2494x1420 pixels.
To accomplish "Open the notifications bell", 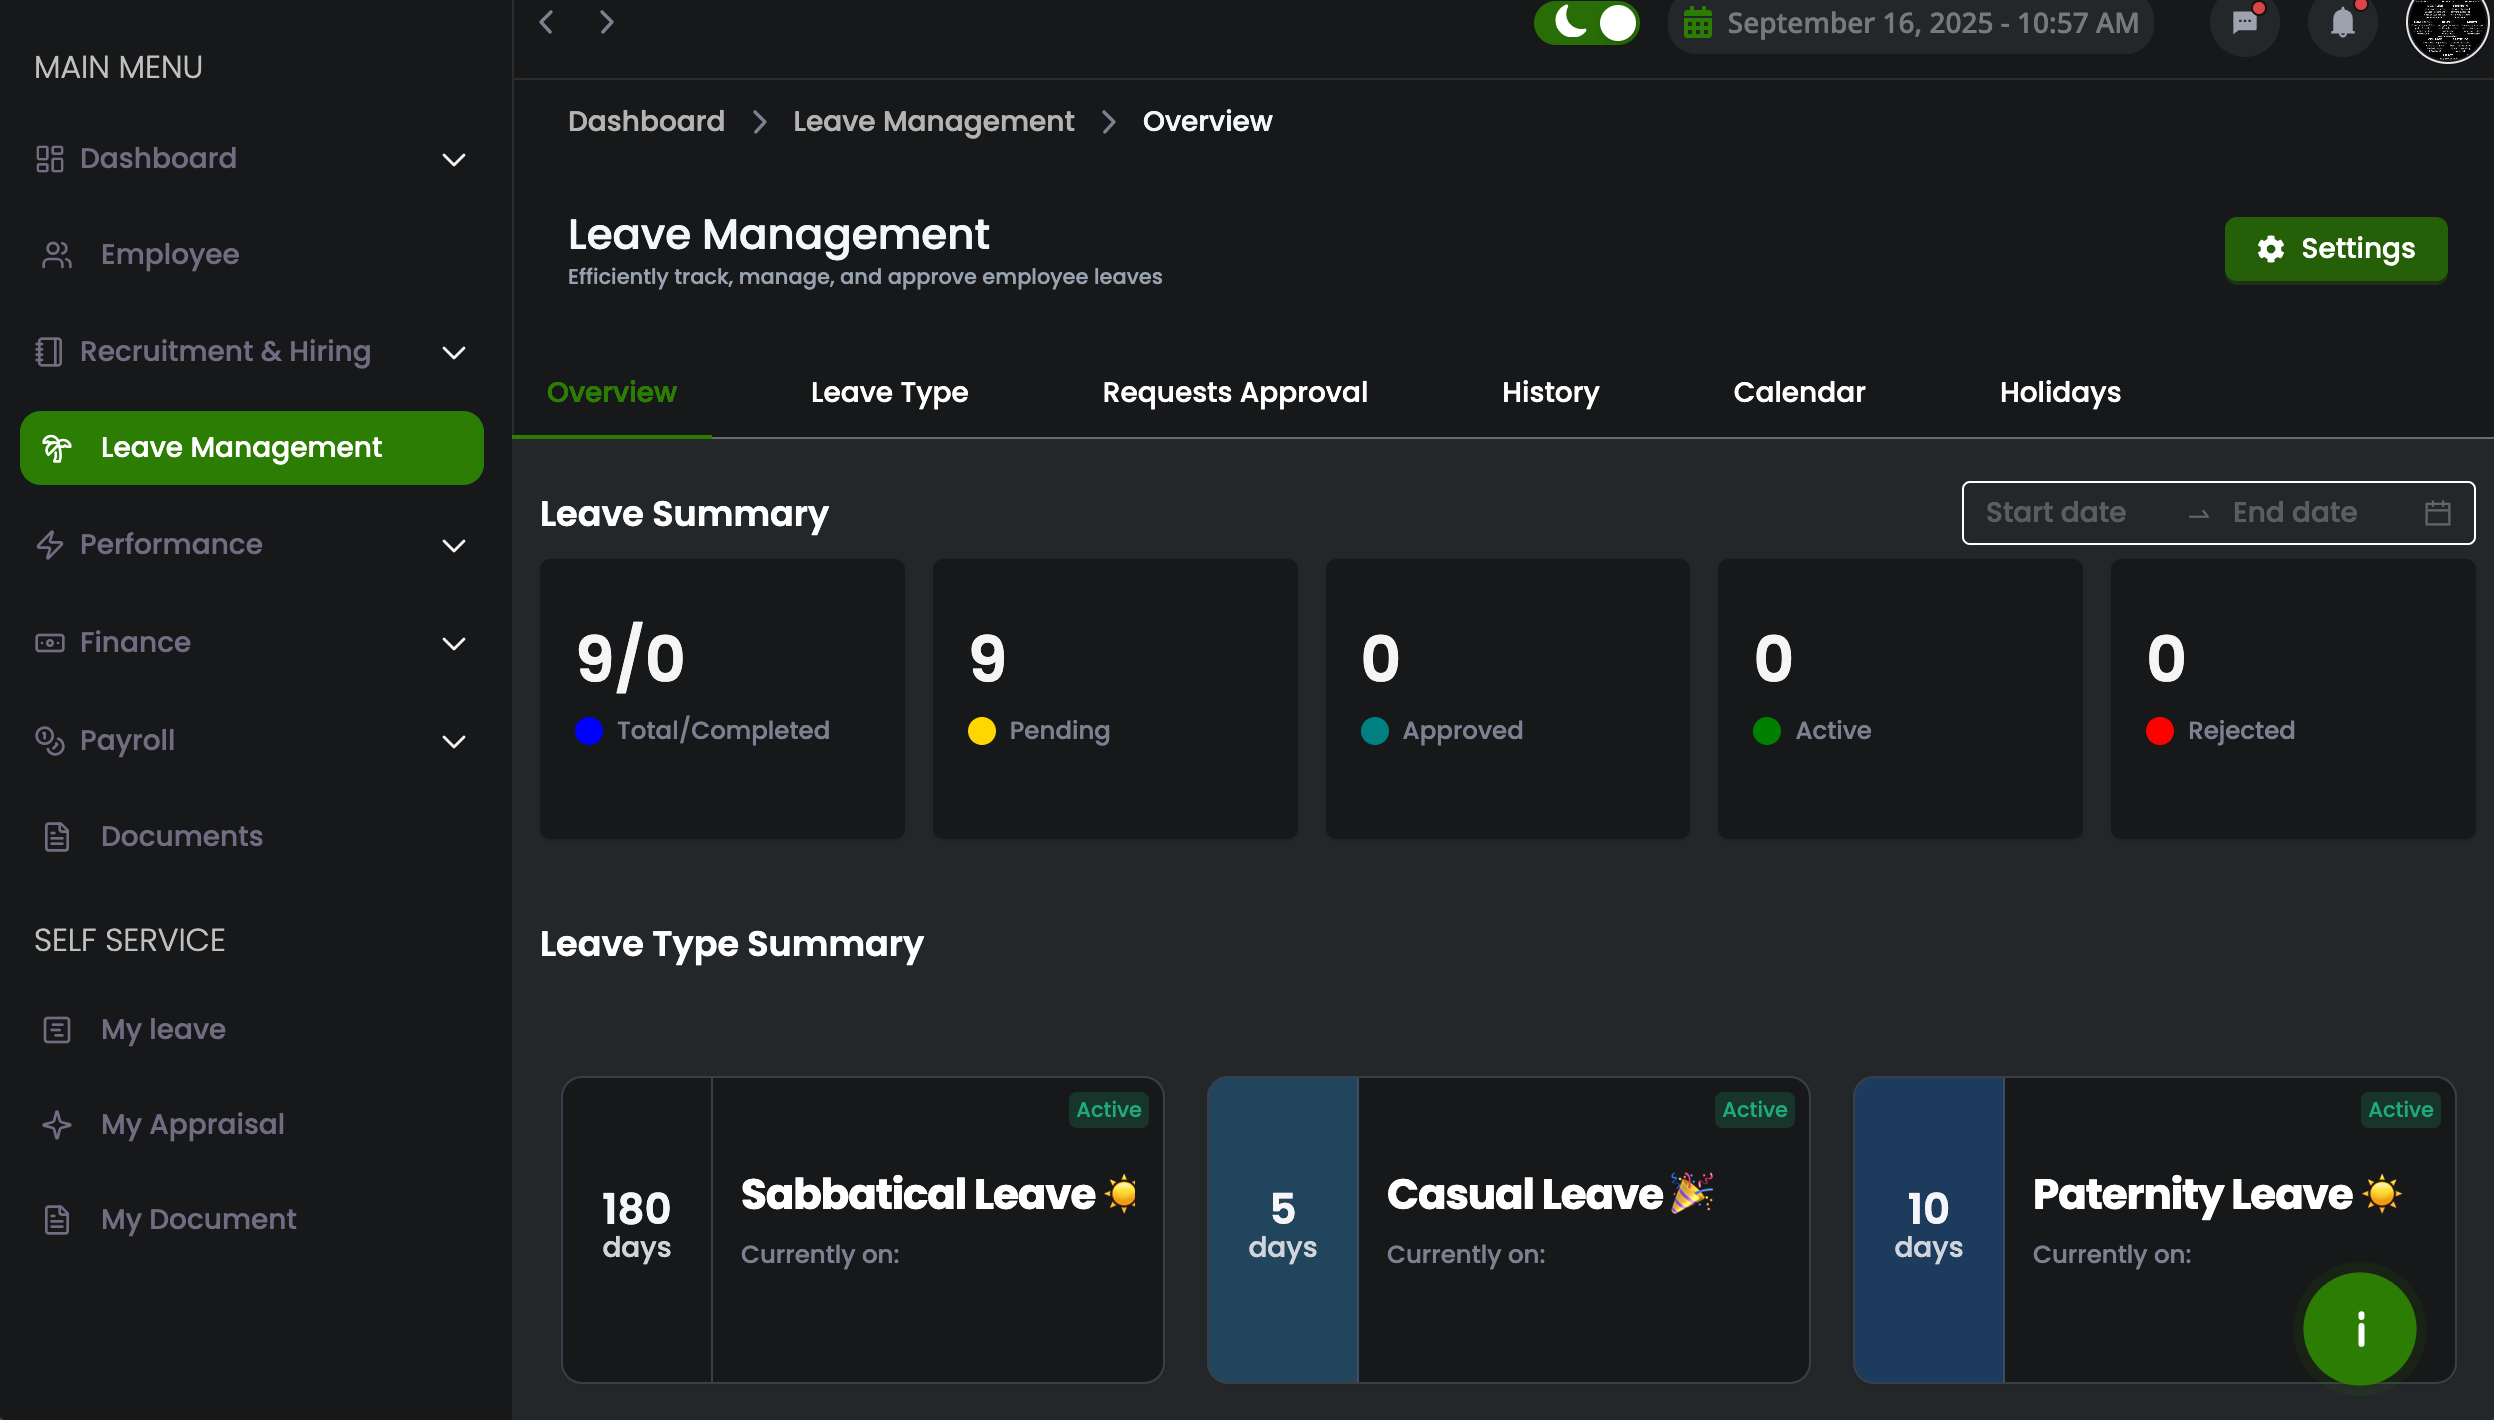I will pos(2343,23).
